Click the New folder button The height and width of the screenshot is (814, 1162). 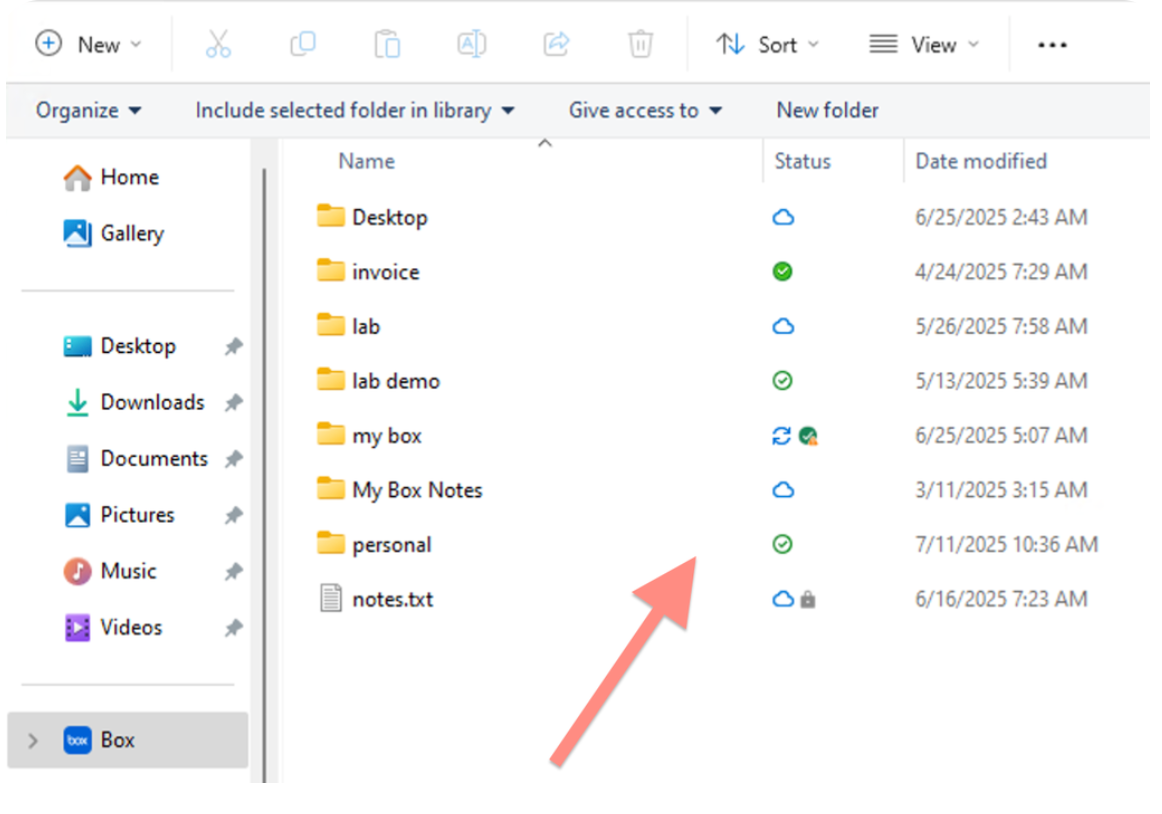pyautogui.click(x=827, y=110)
